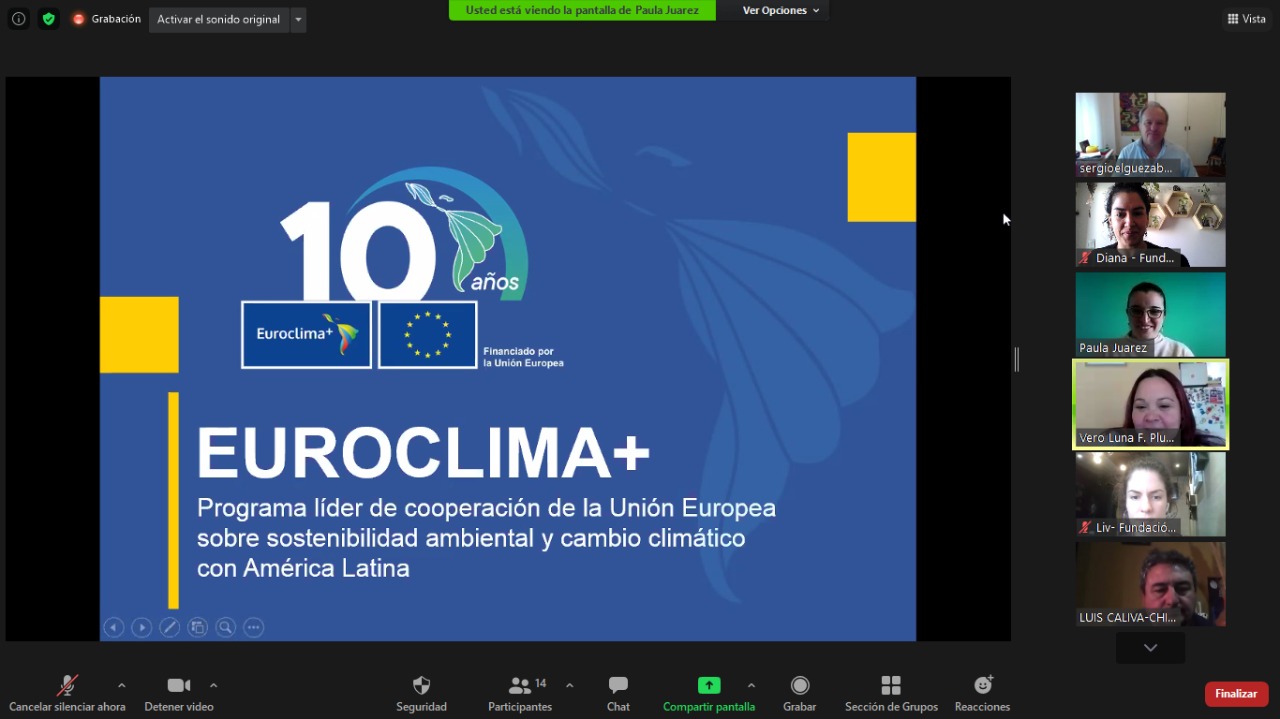
Task: Unmute with Cancelar silenciar ahora
Action: coord(67,694)
